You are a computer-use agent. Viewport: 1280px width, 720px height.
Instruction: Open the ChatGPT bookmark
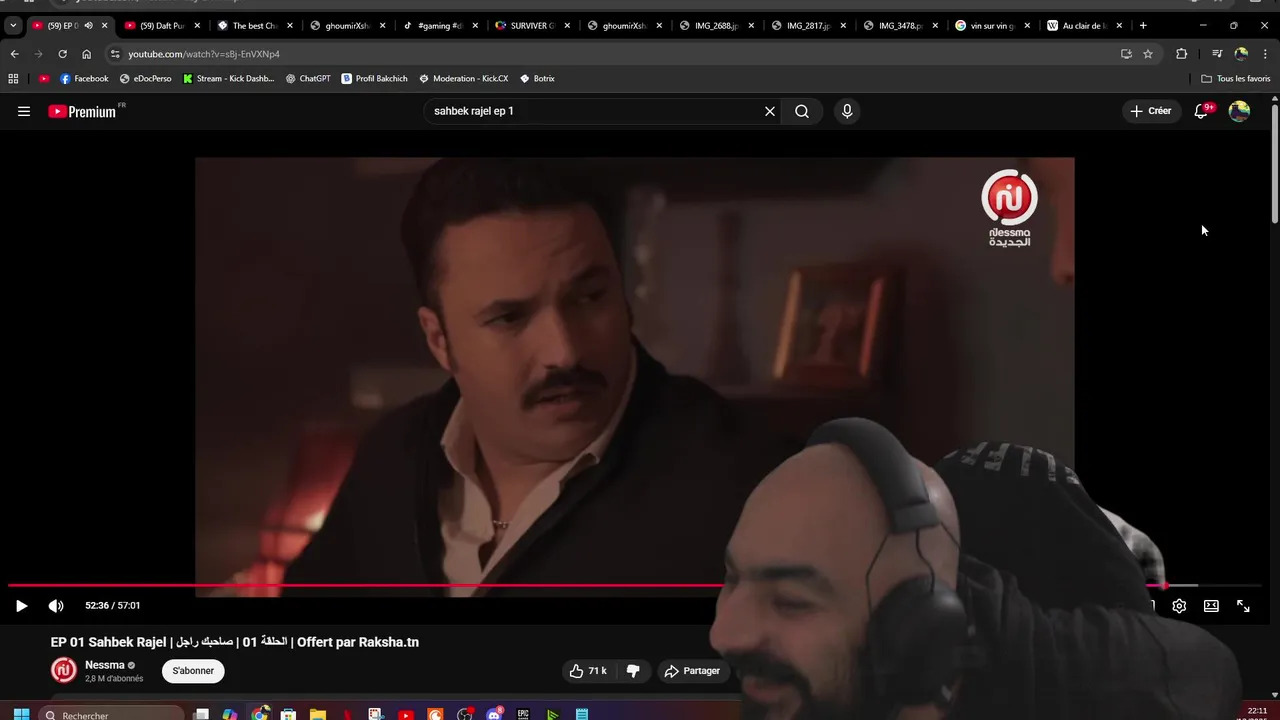(x=308, y=78)
